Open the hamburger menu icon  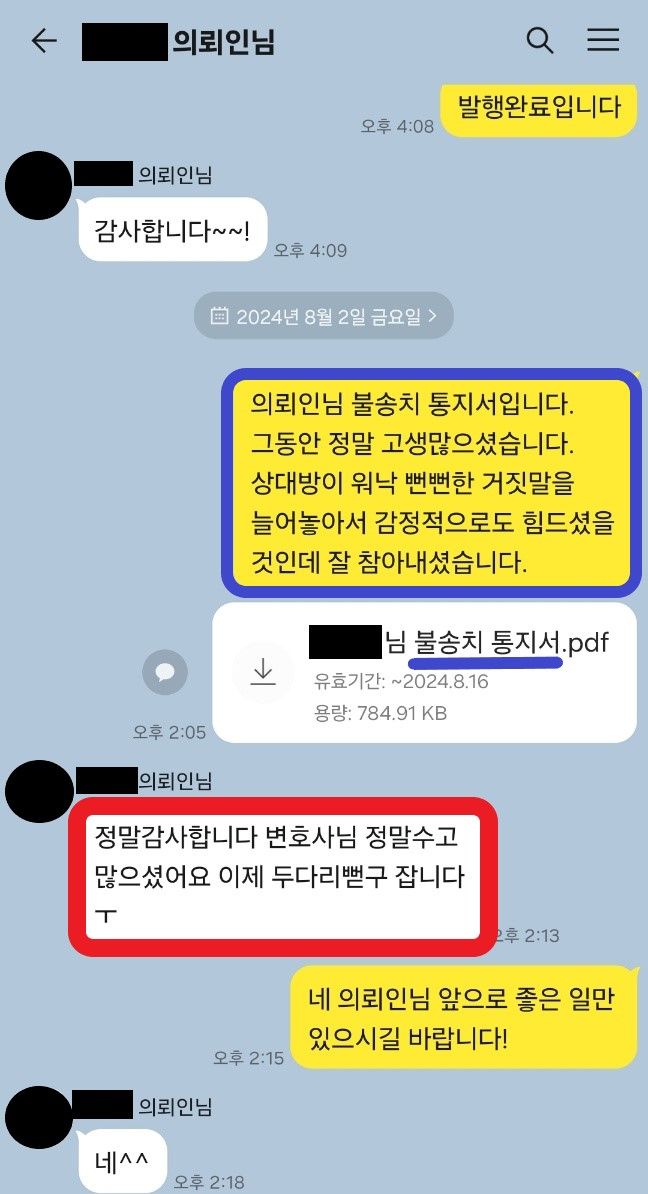click(x=603, y=40)
